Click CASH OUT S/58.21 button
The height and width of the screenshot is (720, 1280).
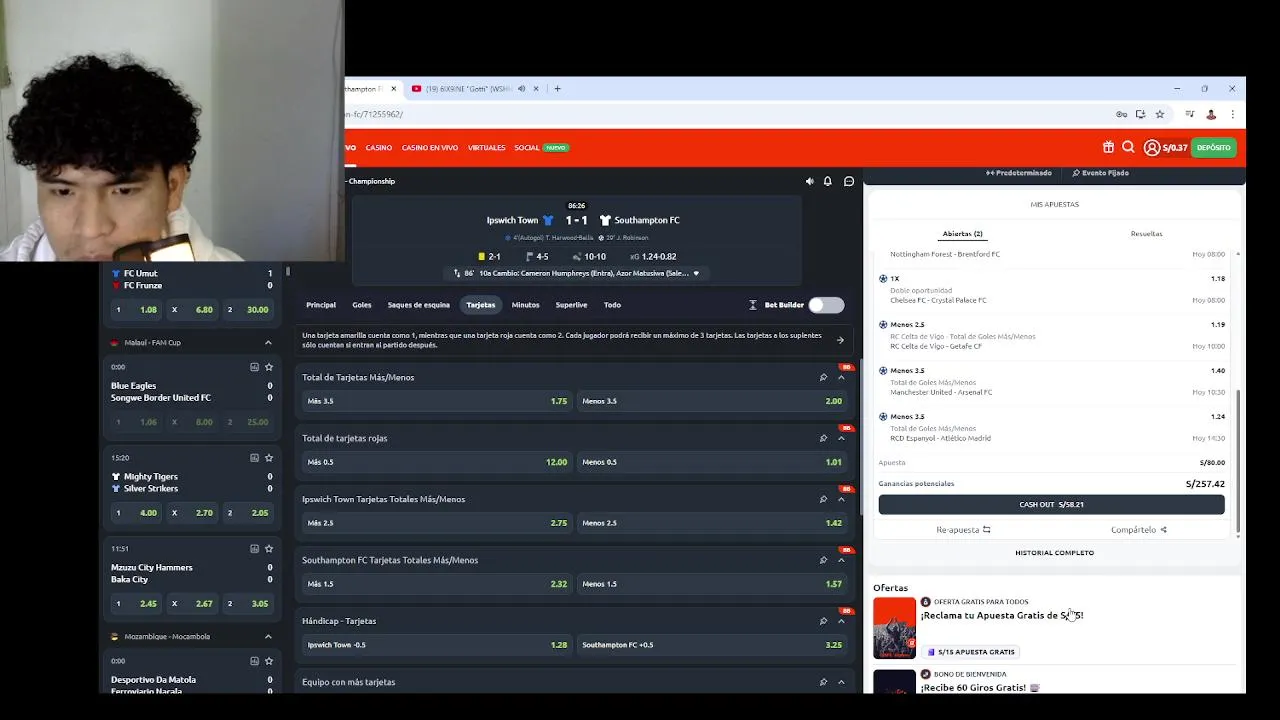click(x=1051, y=504)
